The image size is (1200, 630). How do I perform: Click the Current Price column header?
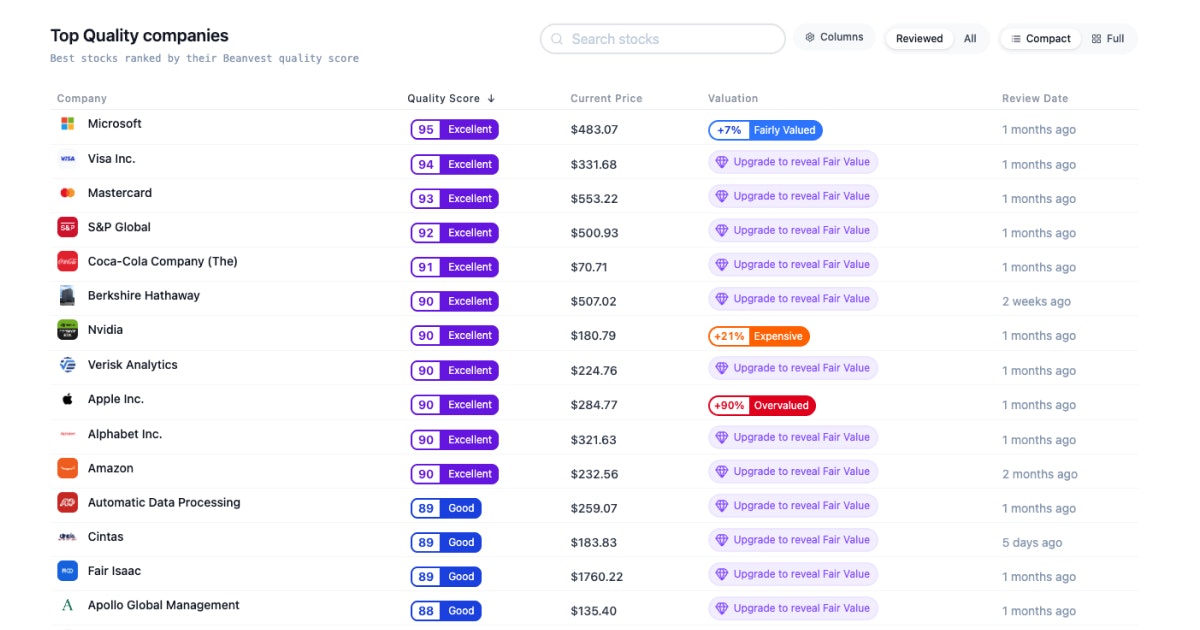(606, 99)
